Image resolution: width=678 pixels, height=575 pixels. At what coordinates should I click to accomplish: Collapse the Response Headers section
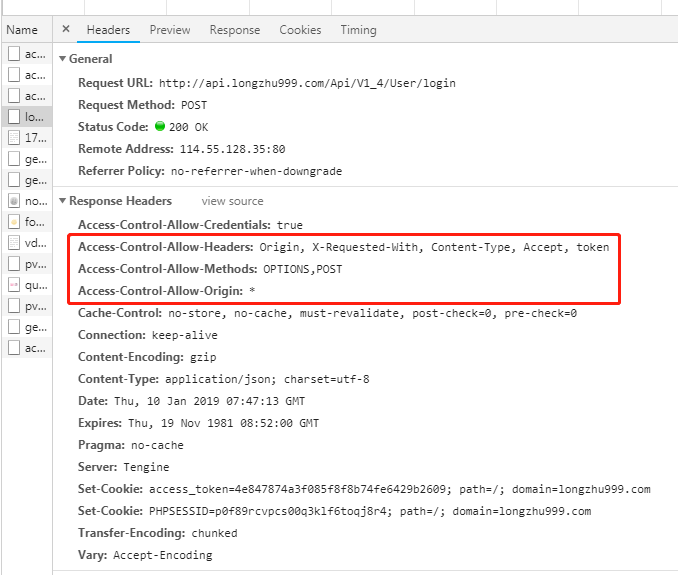tap(63, 201)
